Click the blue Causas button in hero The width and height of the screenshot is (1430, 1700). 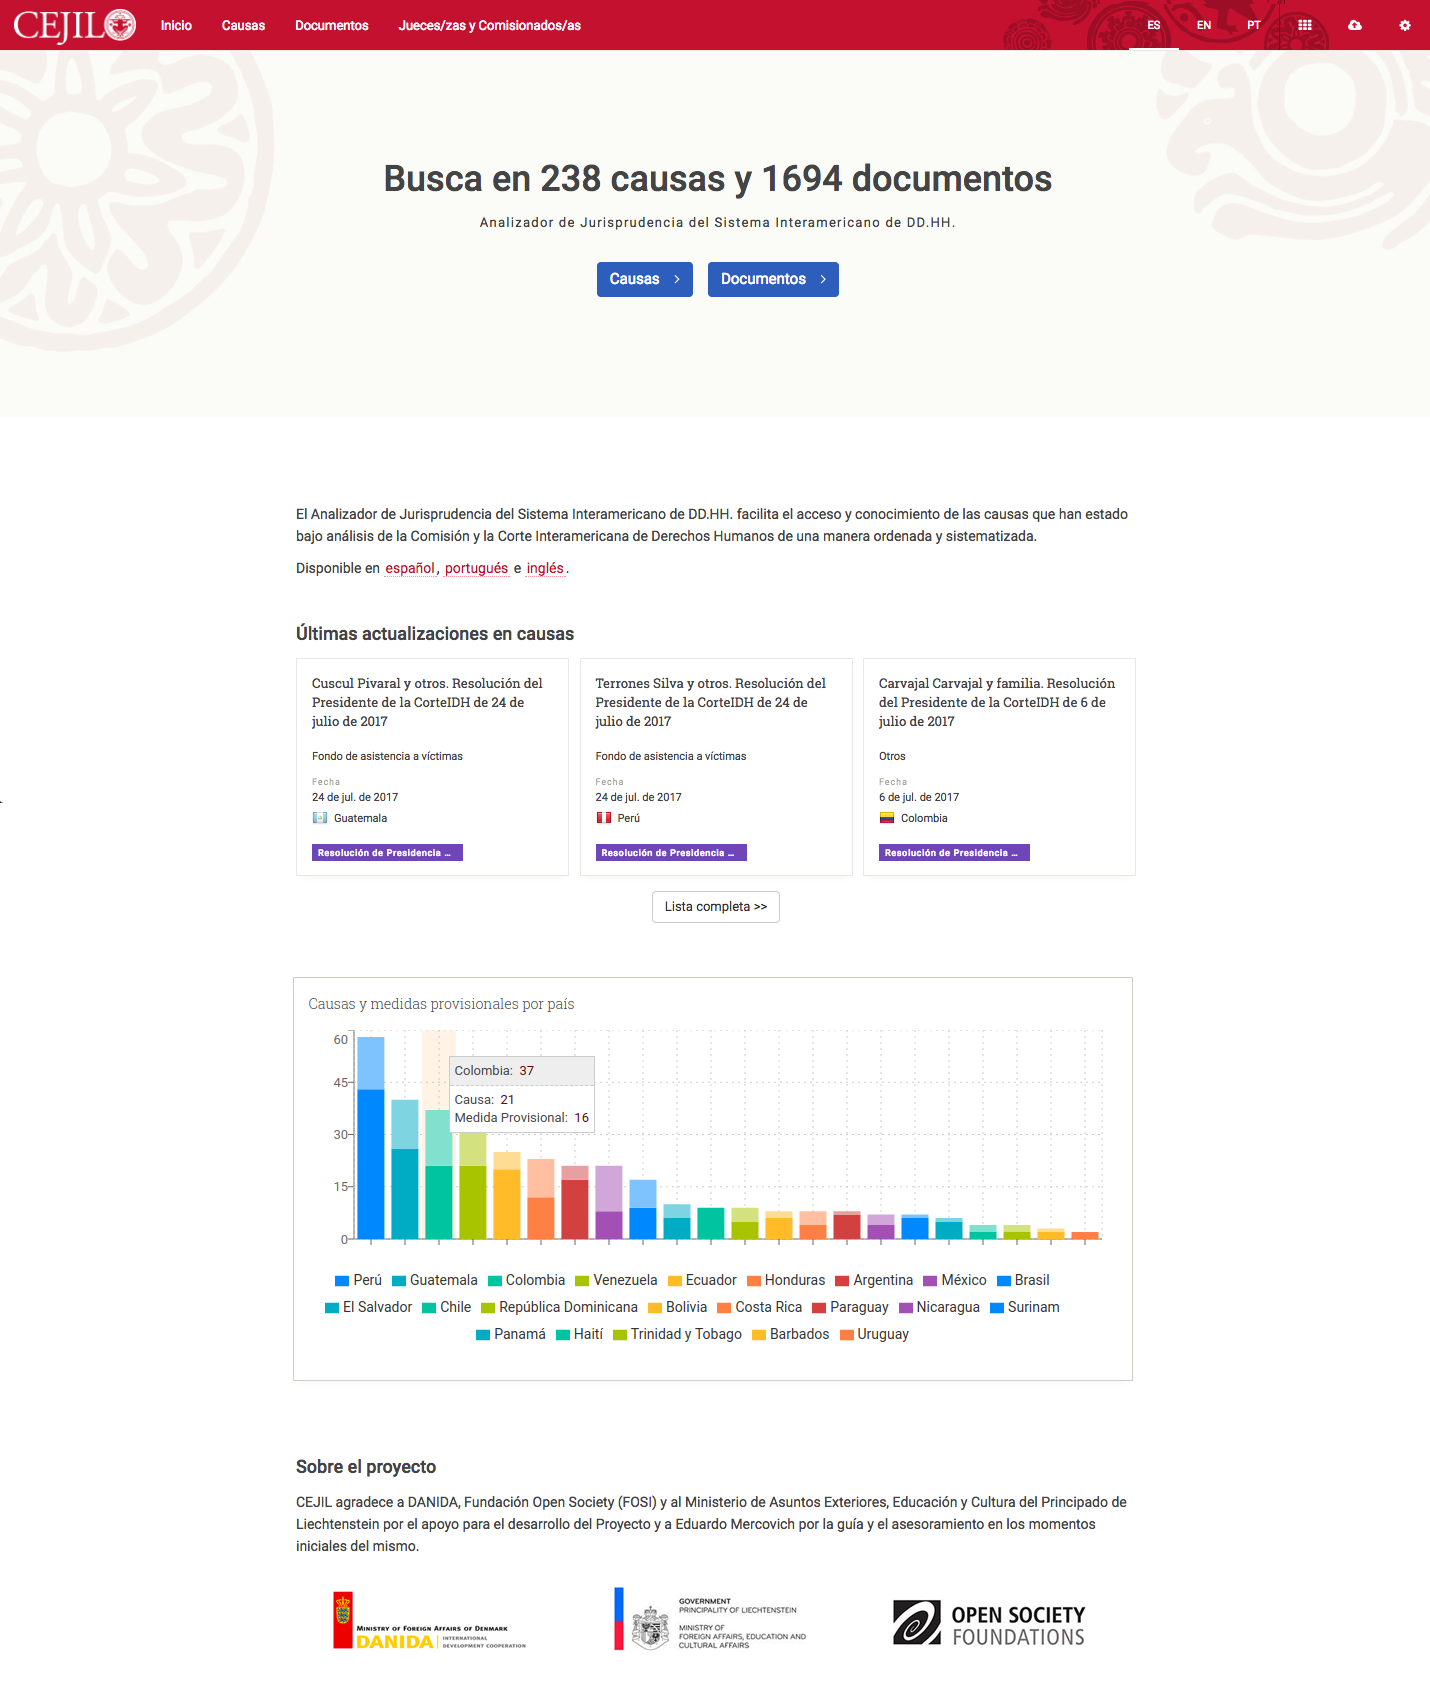pyautogui.click(x=645, y=279)
